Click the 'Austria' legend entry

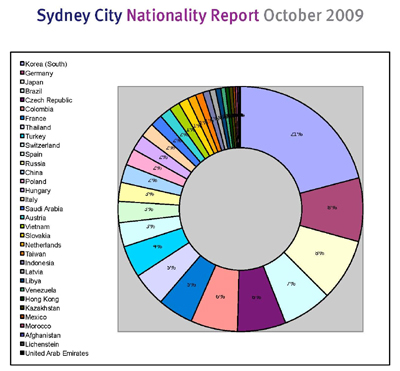[36, 218]
